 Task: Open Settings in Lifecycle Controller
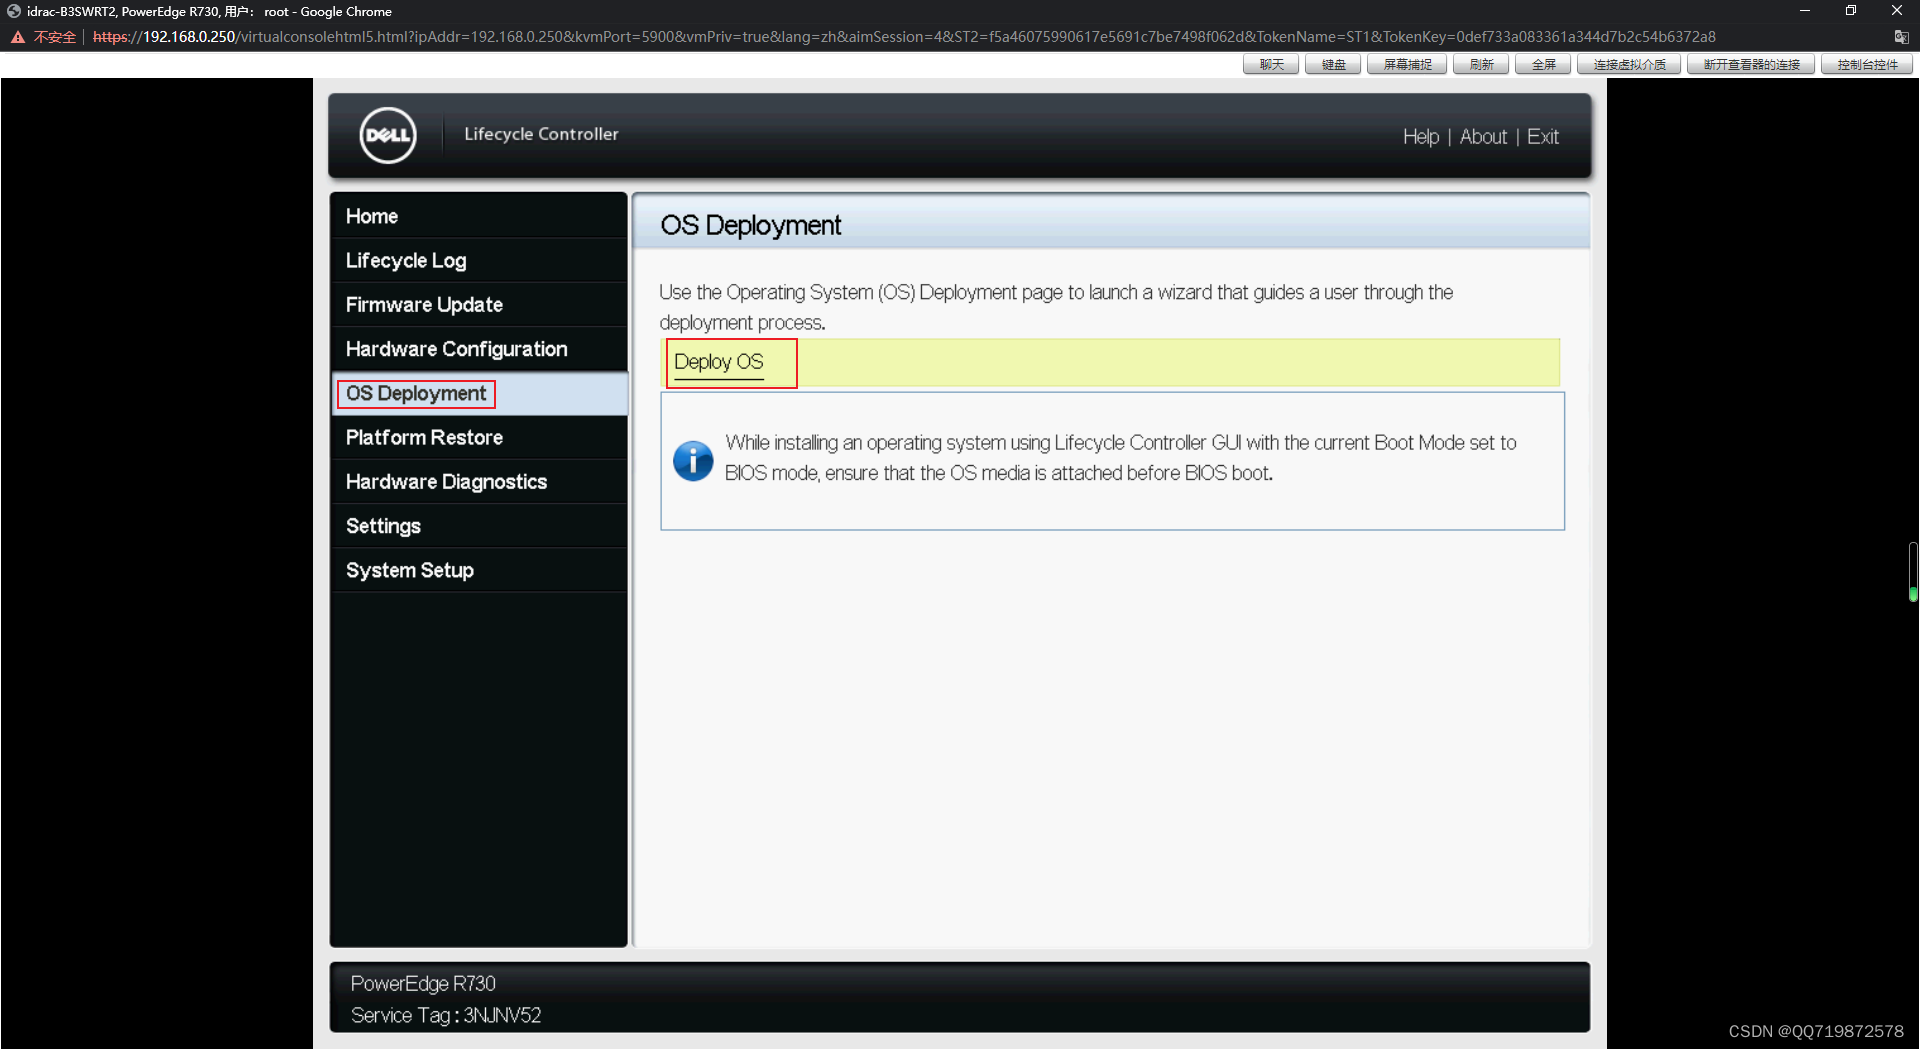[x=479, y=526]
